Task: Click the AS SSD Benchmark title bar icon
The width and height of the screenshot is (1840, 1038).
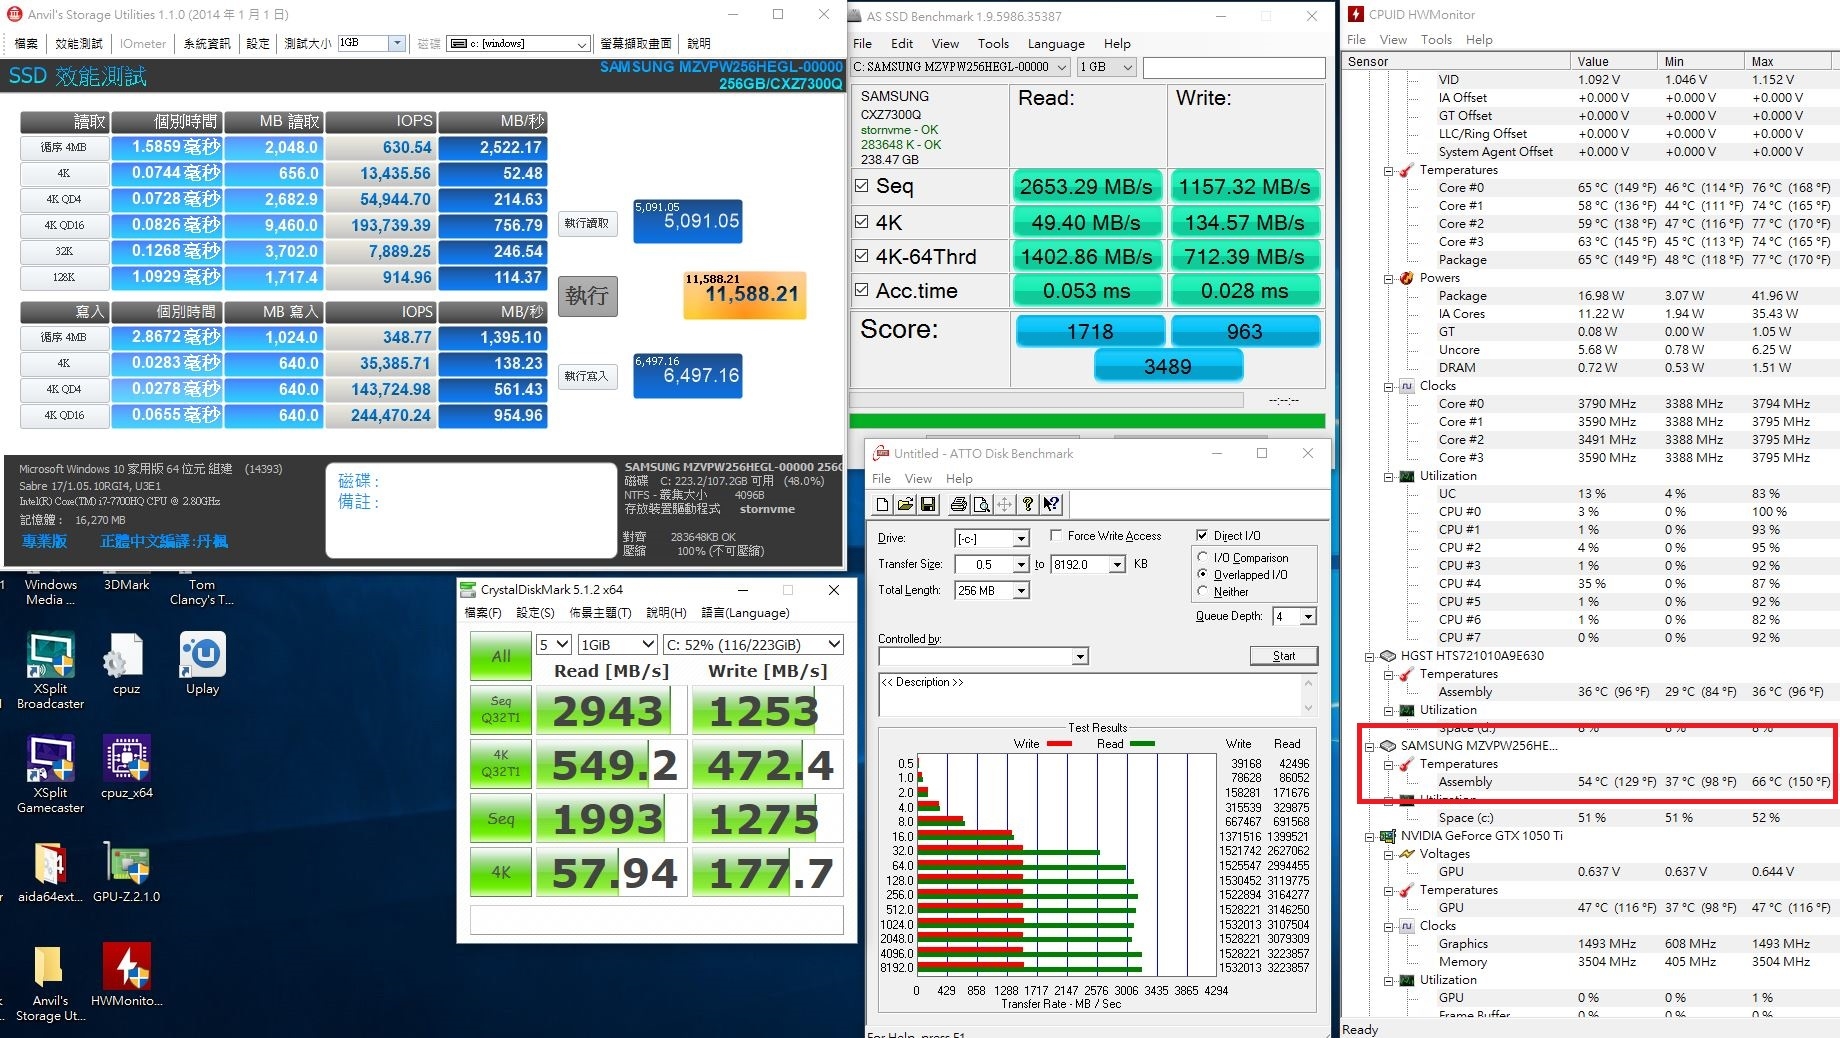Action: 857,16
